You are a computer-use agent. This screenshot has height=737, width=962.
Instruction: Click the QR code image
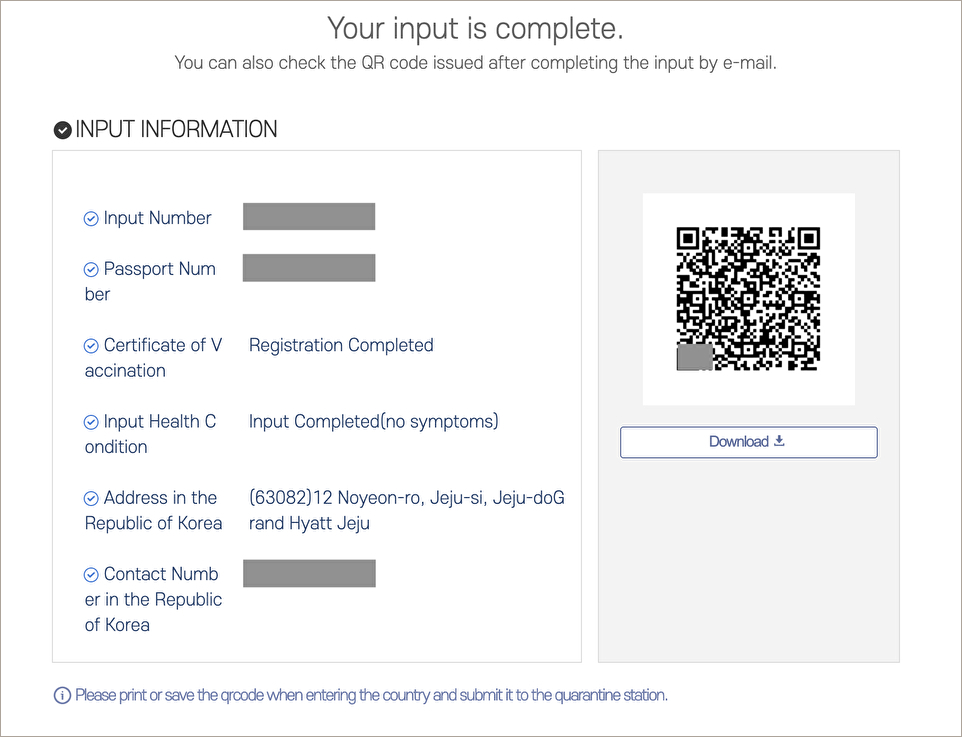click(748, 299)
